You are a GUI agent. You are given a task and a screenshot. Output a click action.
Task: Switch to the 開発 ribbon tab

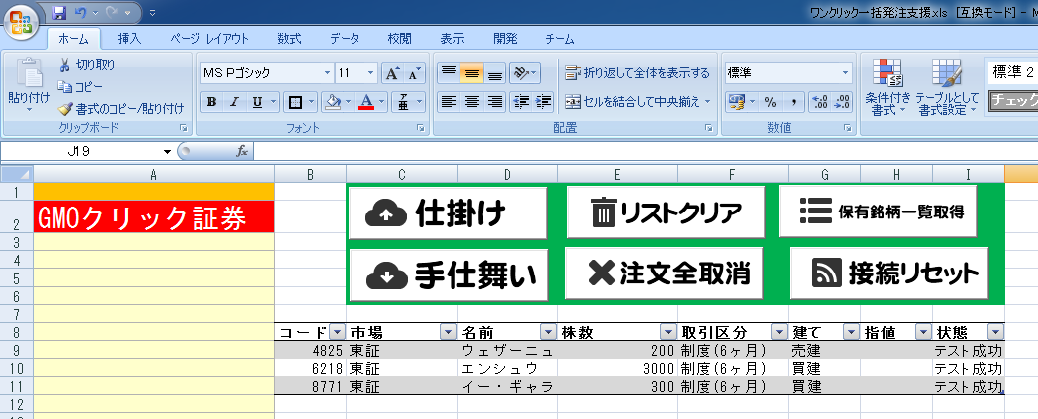click(505, 39)
